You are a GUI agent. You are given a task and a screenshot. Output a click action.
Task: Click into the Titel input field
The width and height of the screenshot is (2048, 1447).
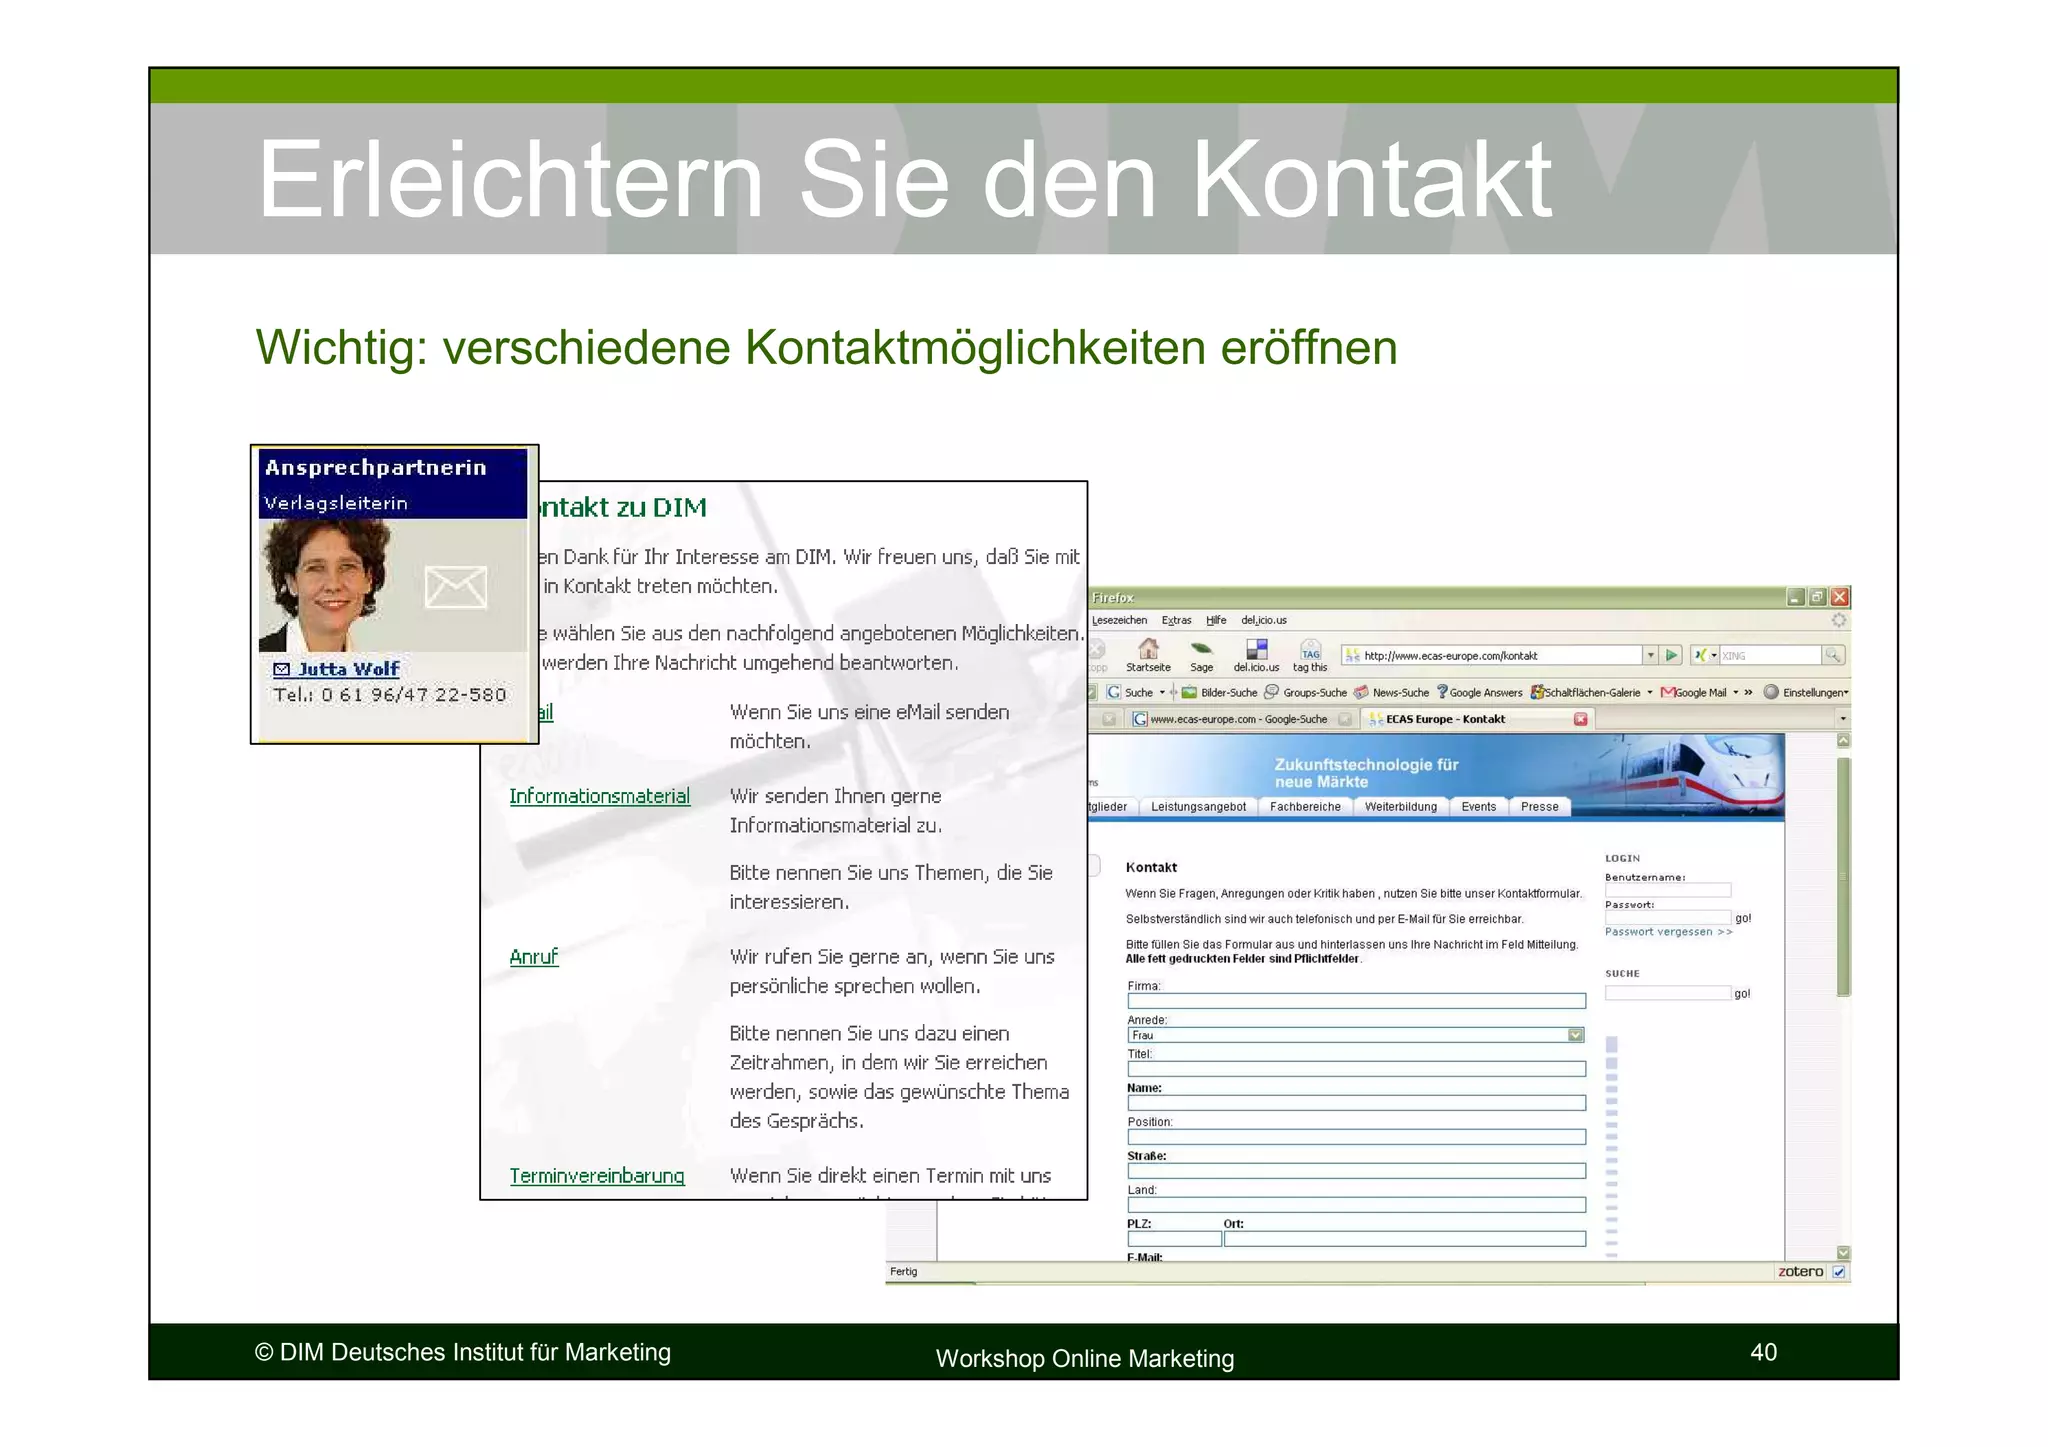point(1357,1069)
